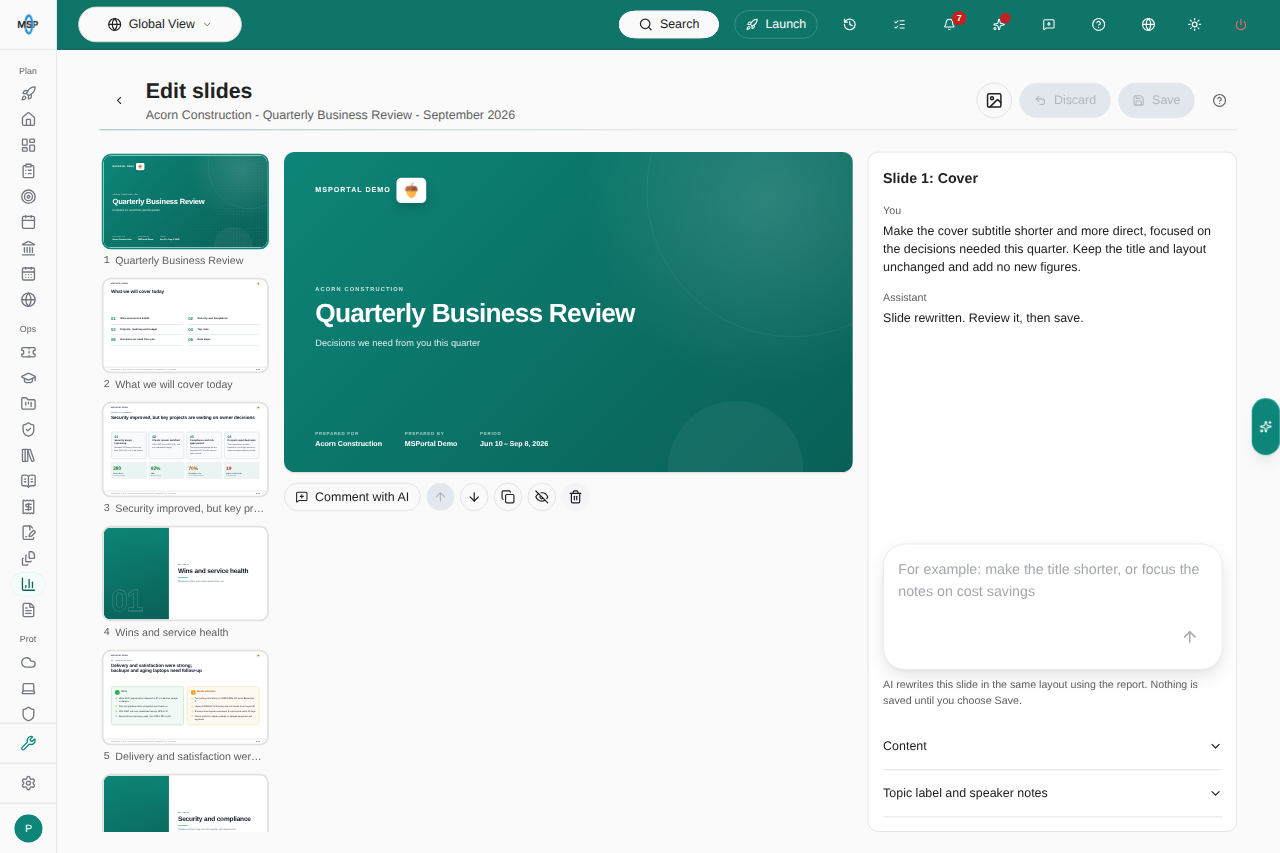Open the cloud icon under Prot section
The height and width of the screenshot is (853, 1280).
(28, 662)
